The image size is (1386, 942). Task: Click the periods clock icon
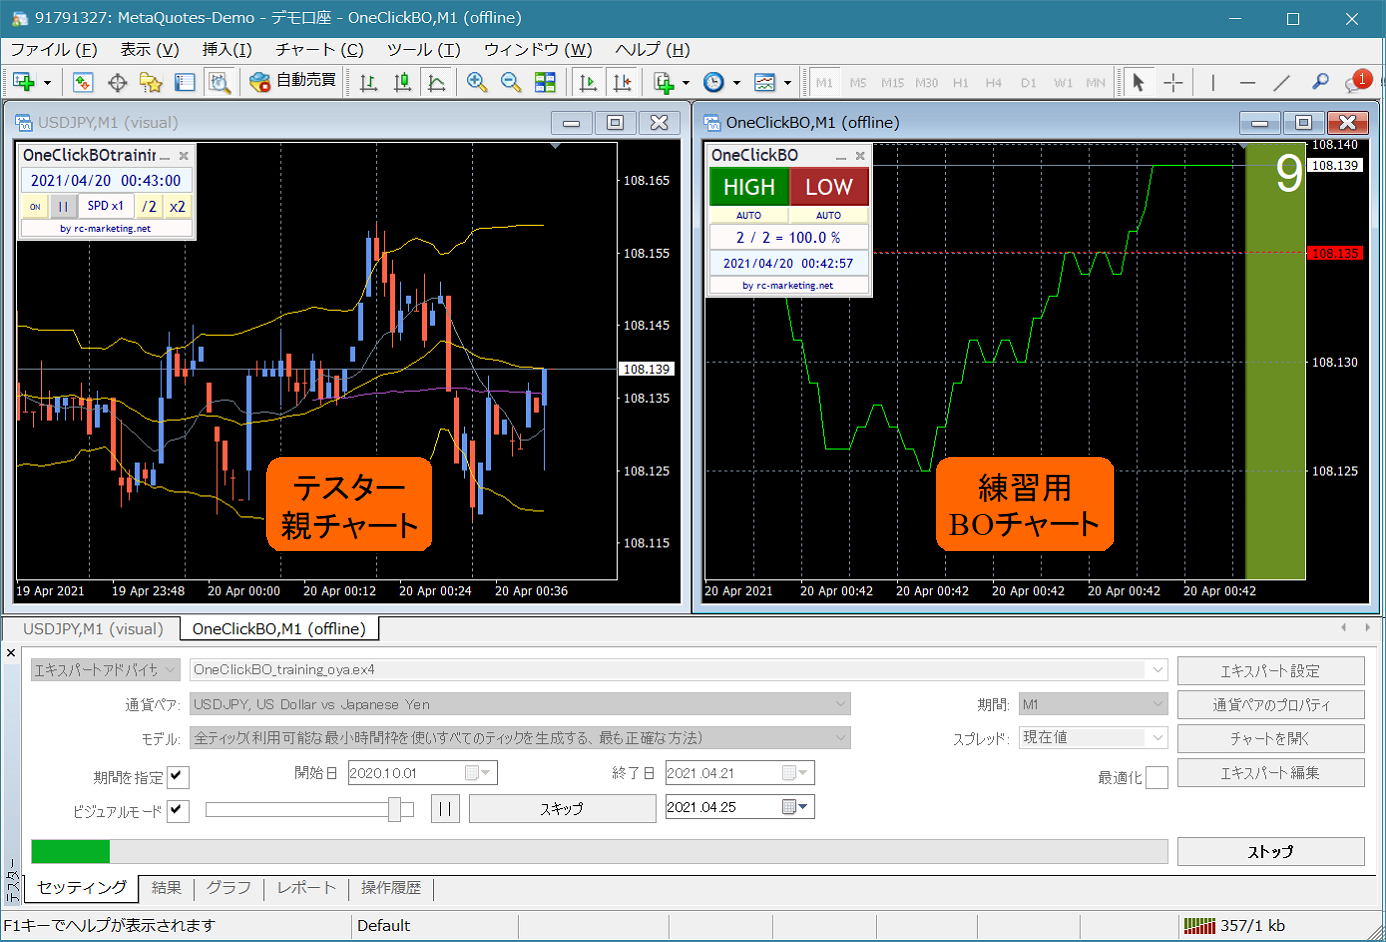pos(713,82)
